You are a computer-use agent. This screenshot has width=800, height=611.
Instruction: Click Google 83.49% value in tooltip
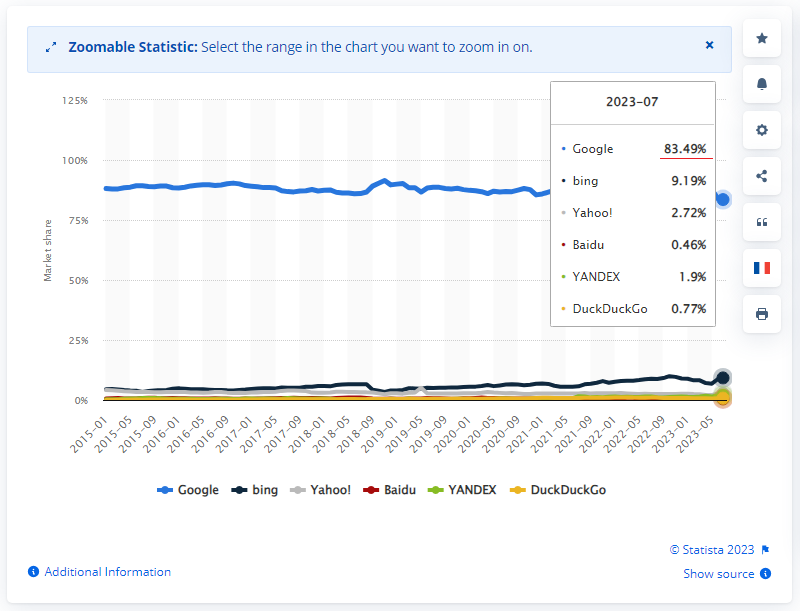tap(685, 149)
